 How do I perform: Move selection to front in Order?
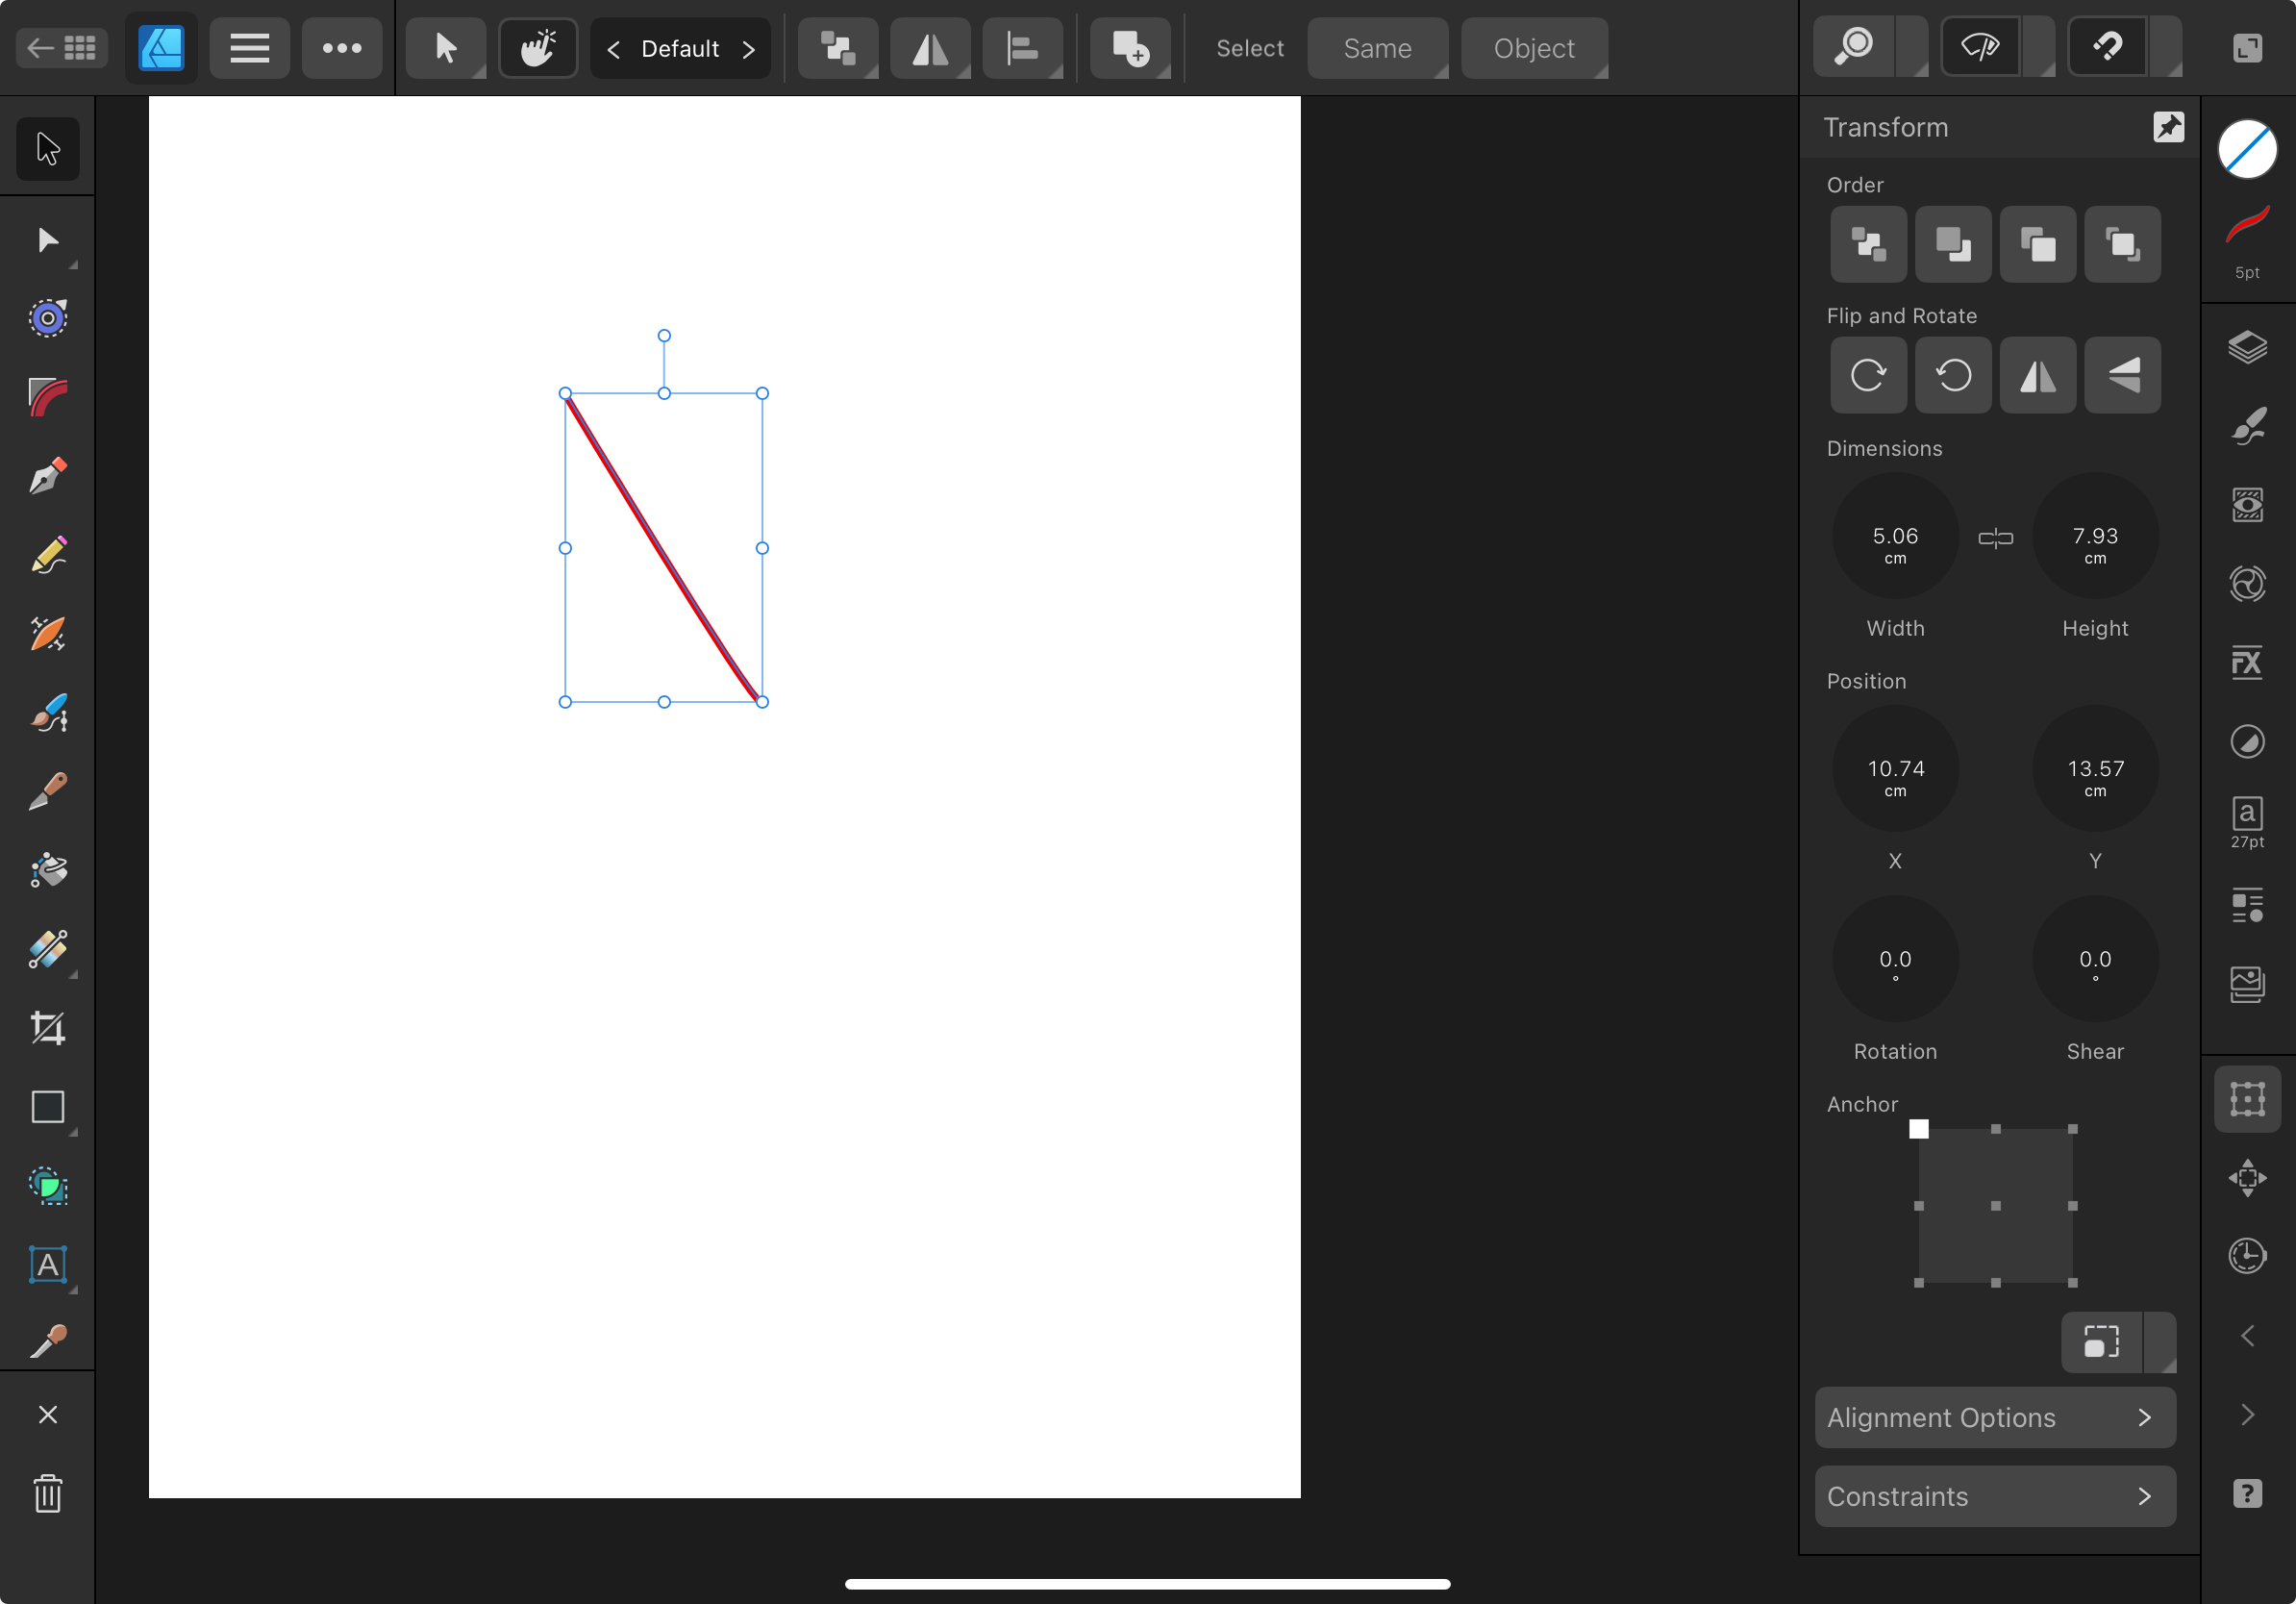pos(2122,245)
